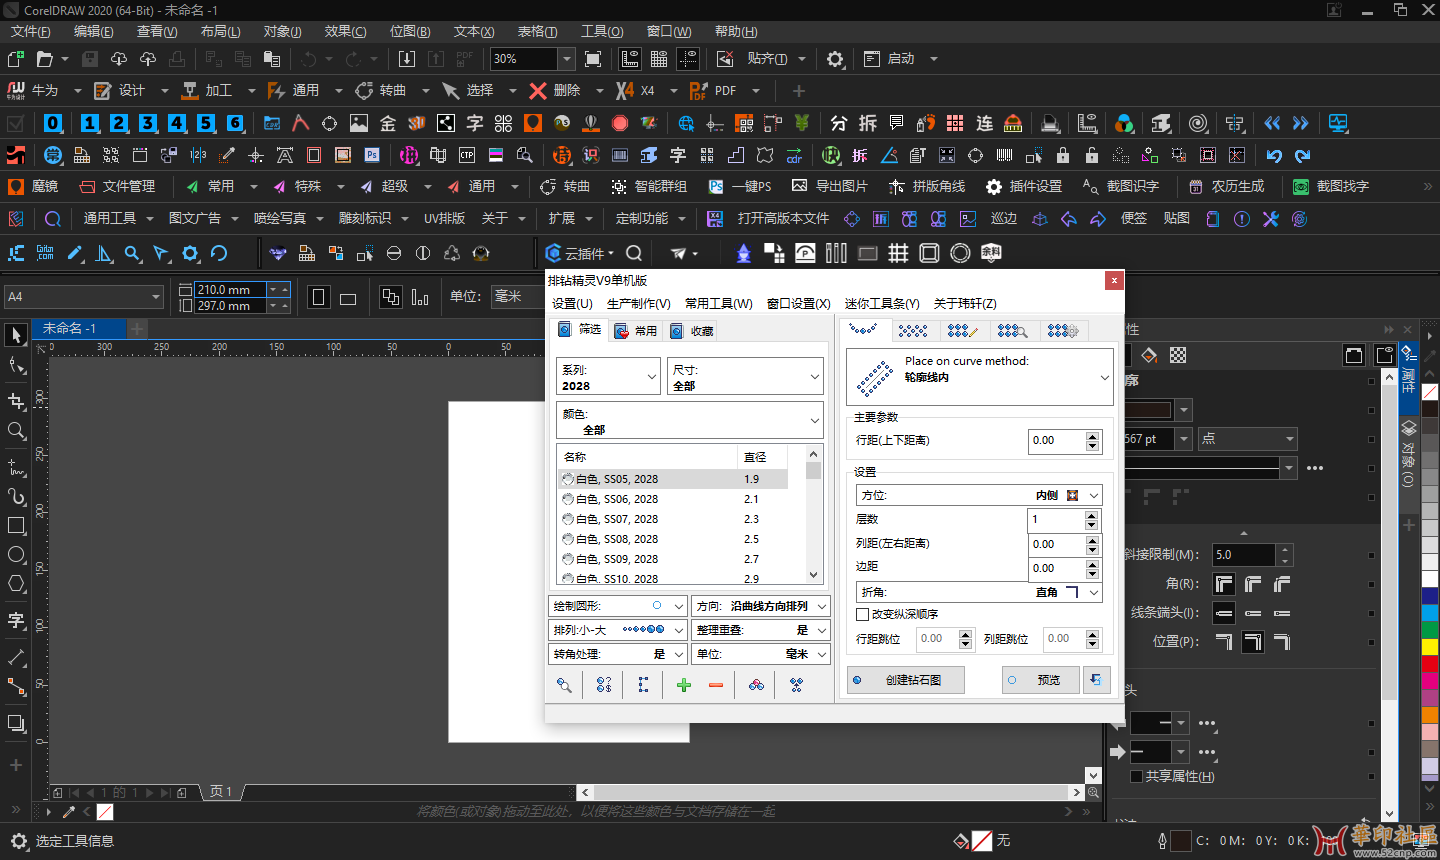Image resolution: width=1440 pixels, height=860 pixels.
Task: Open the 迷你工具条(Y) menu
Action: pyautogui.click(x=881, y=303)
